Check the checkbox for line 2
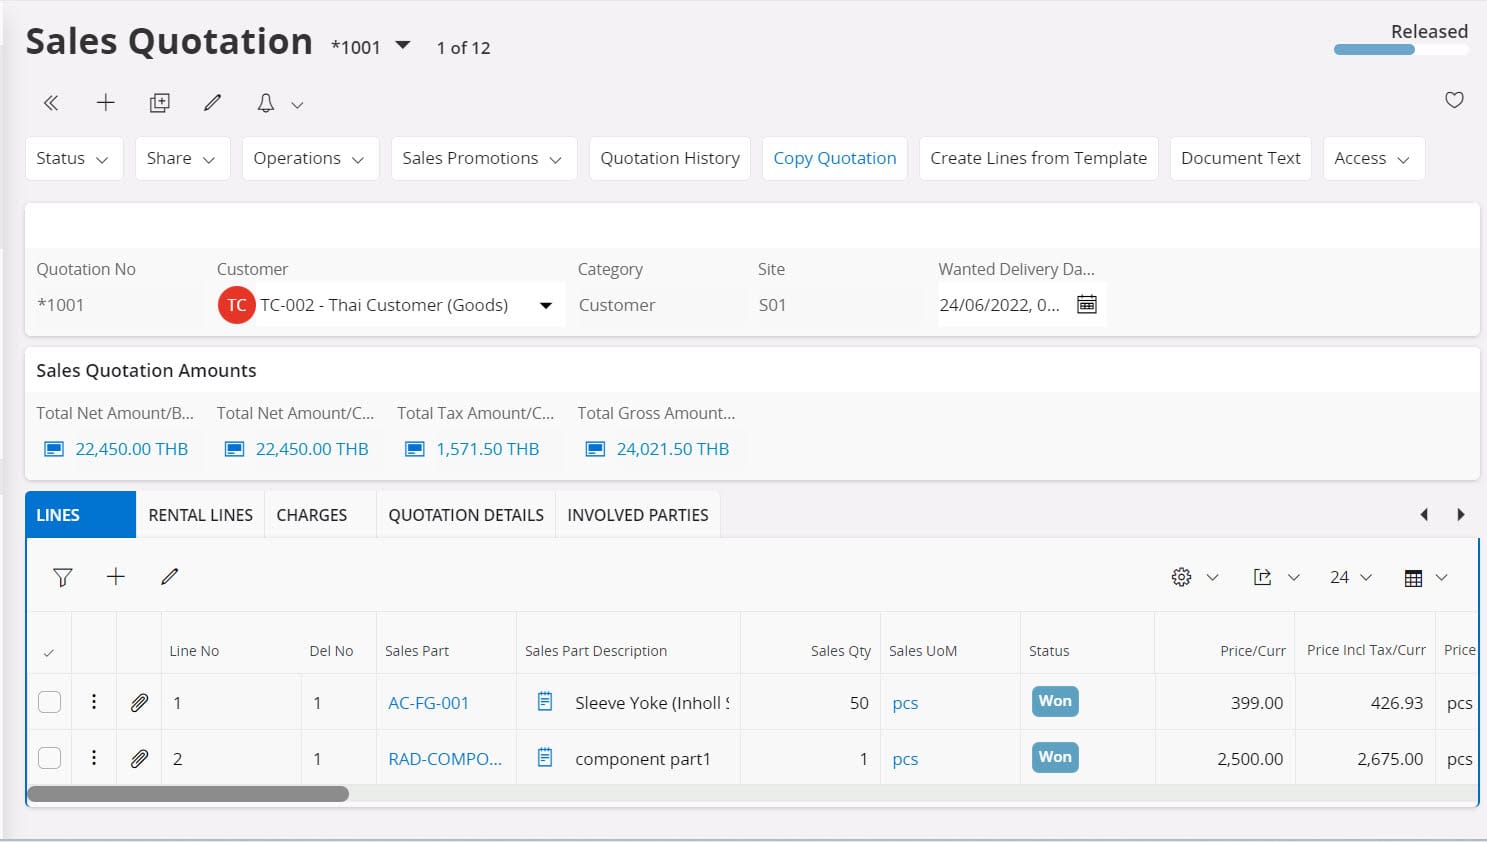This screenshot has height=842, width=1487. pos(49,758)
